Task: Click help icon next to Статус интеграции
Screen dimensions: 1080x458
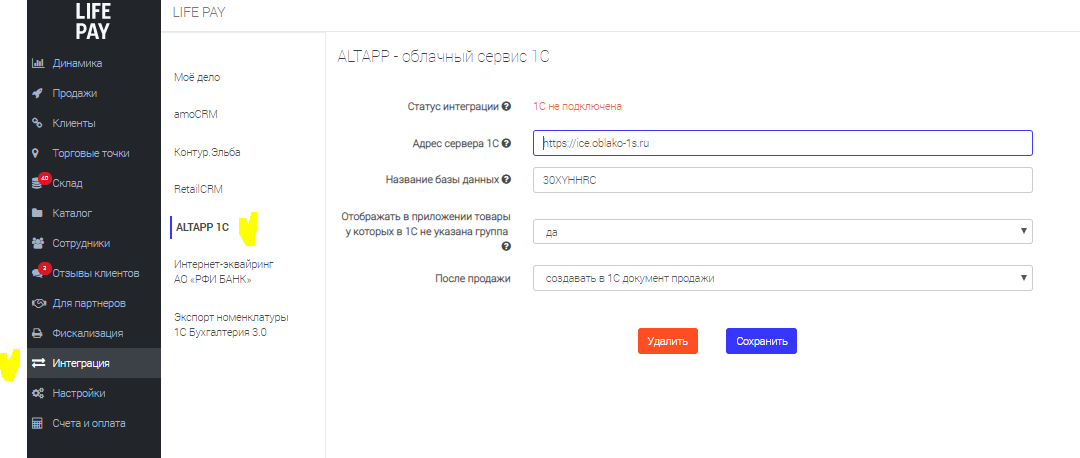Action: pos(506,106)
